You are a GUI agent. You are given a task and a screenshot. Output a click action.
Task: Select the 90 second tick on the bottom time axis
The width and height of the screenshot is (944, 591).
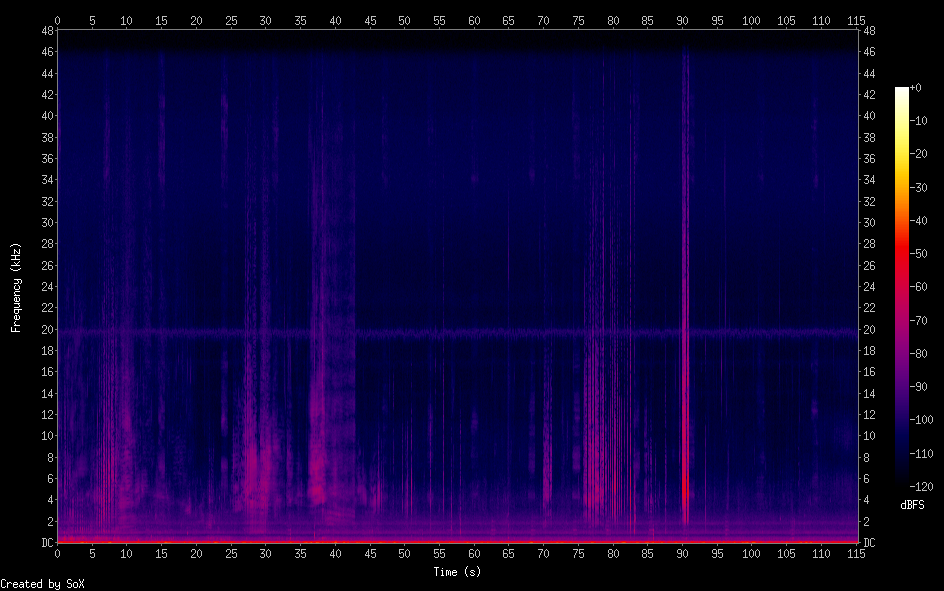[682, 553]
